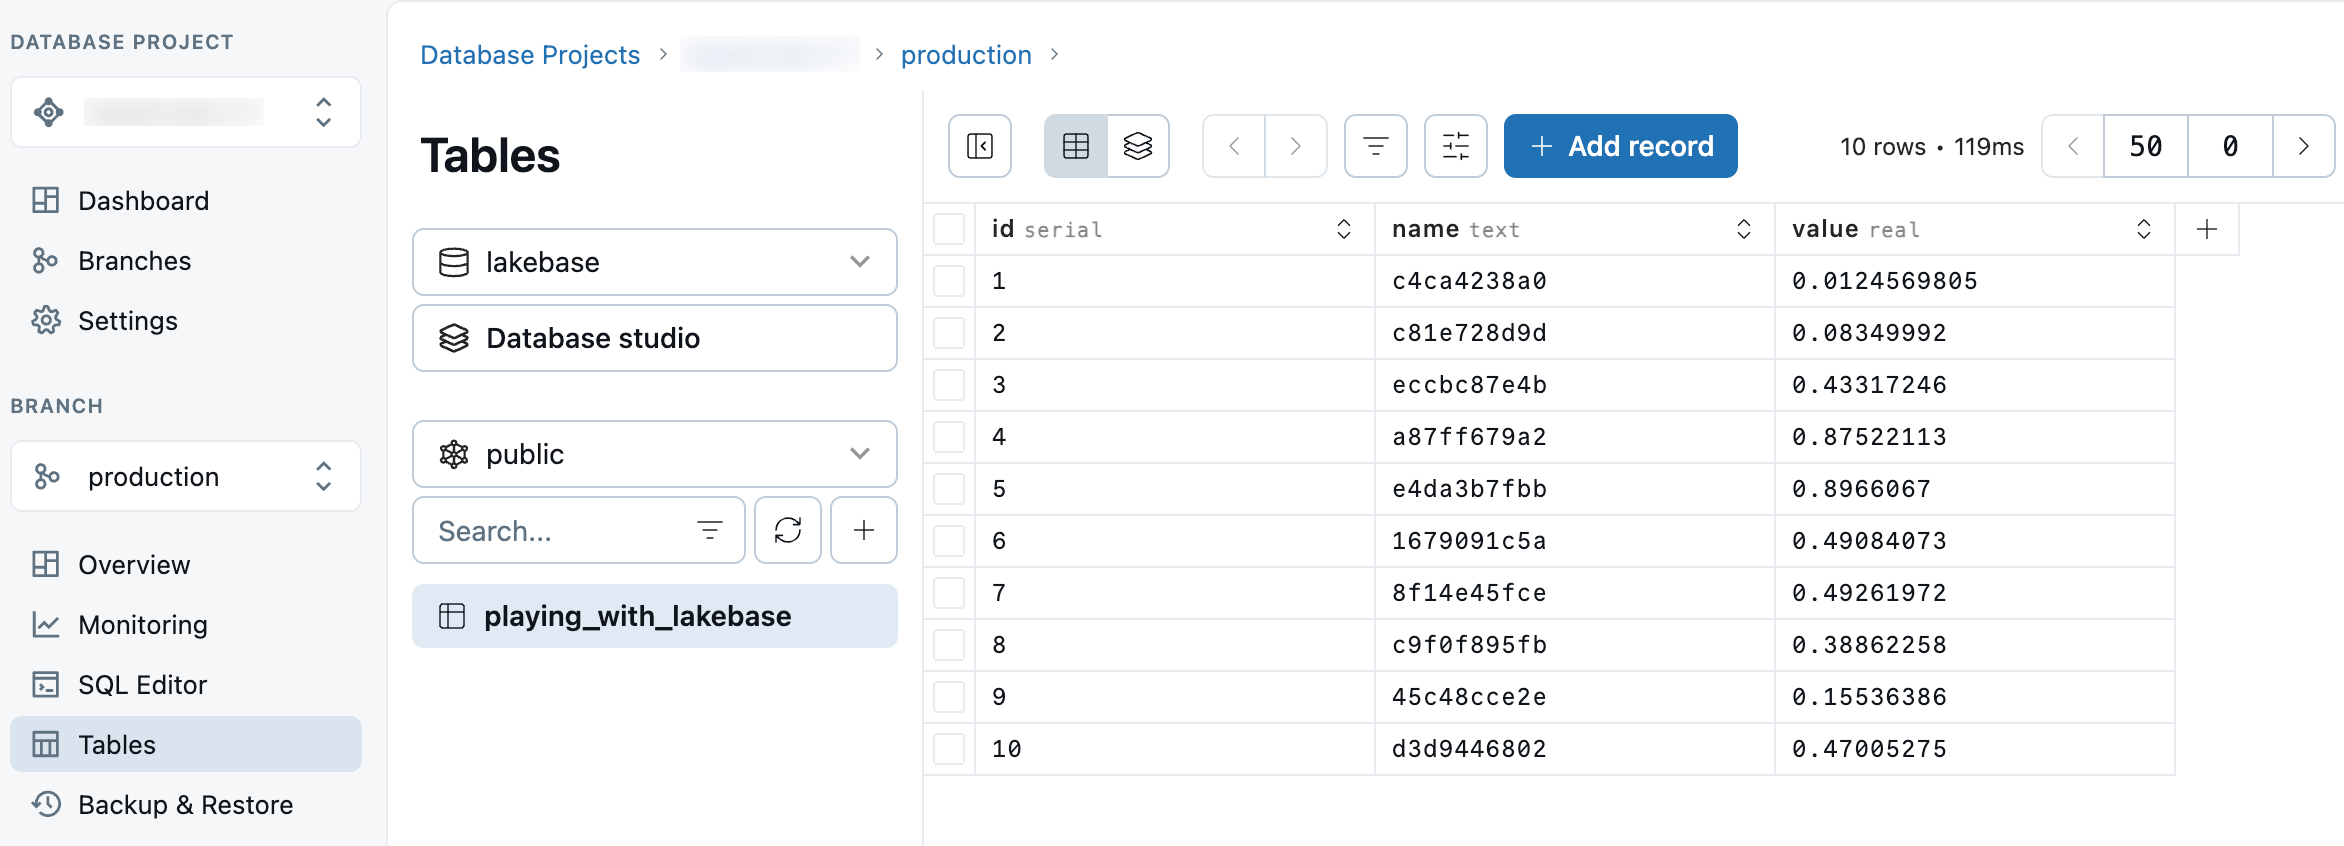Screen dimensions: 2344x846
Task: Open the production branch selector
Action: click(x=186, y=476)
